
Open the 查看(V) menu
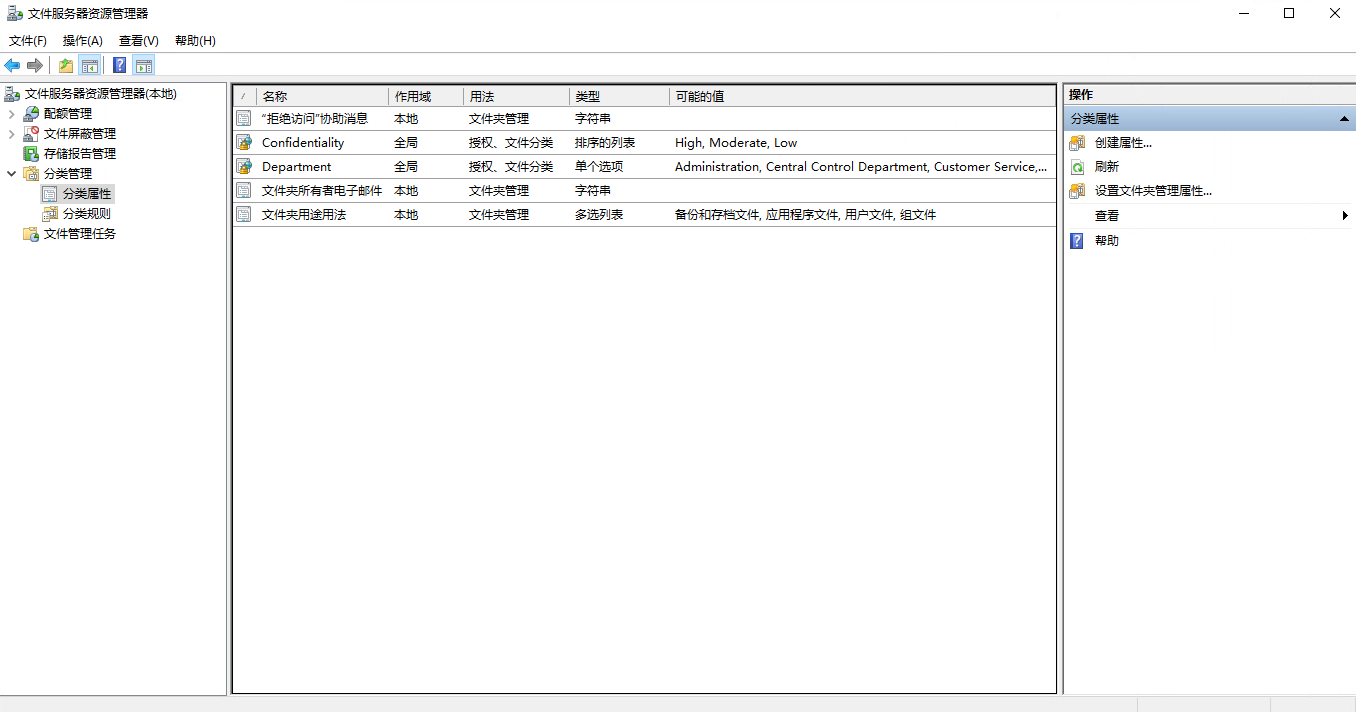click(x=139, y=41)
